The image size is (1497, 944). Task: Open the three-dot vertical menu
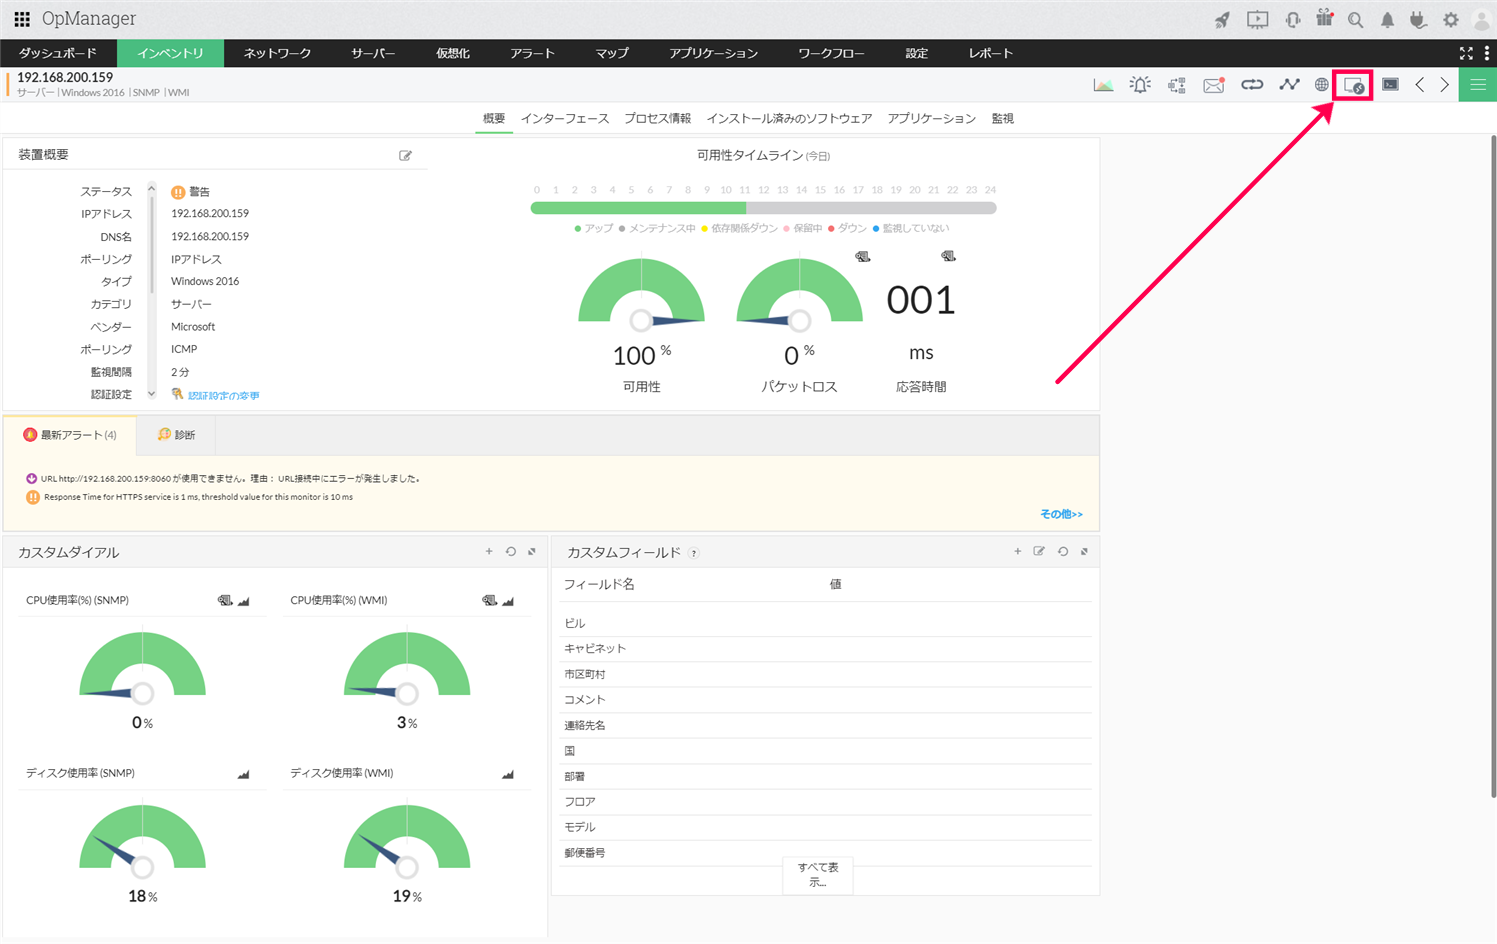click(x=1487, y=53)
